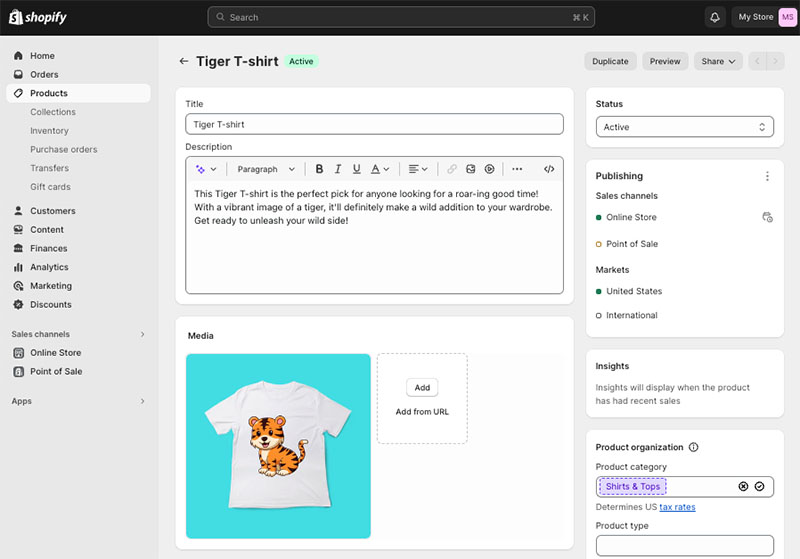The image size is (800, 559).
Task: Click the Active status badge
Action: pos(301,61)
